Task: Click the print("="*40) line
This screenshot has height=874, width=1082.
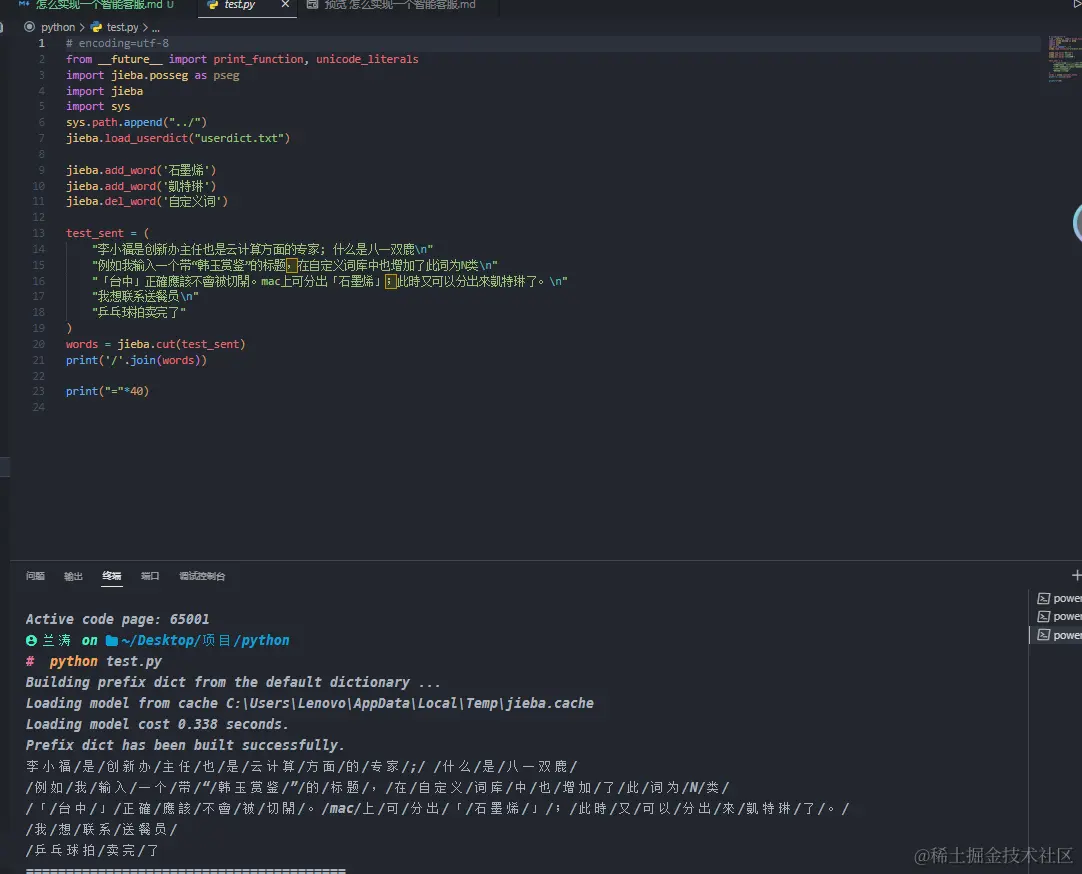Action: (107, 391)
